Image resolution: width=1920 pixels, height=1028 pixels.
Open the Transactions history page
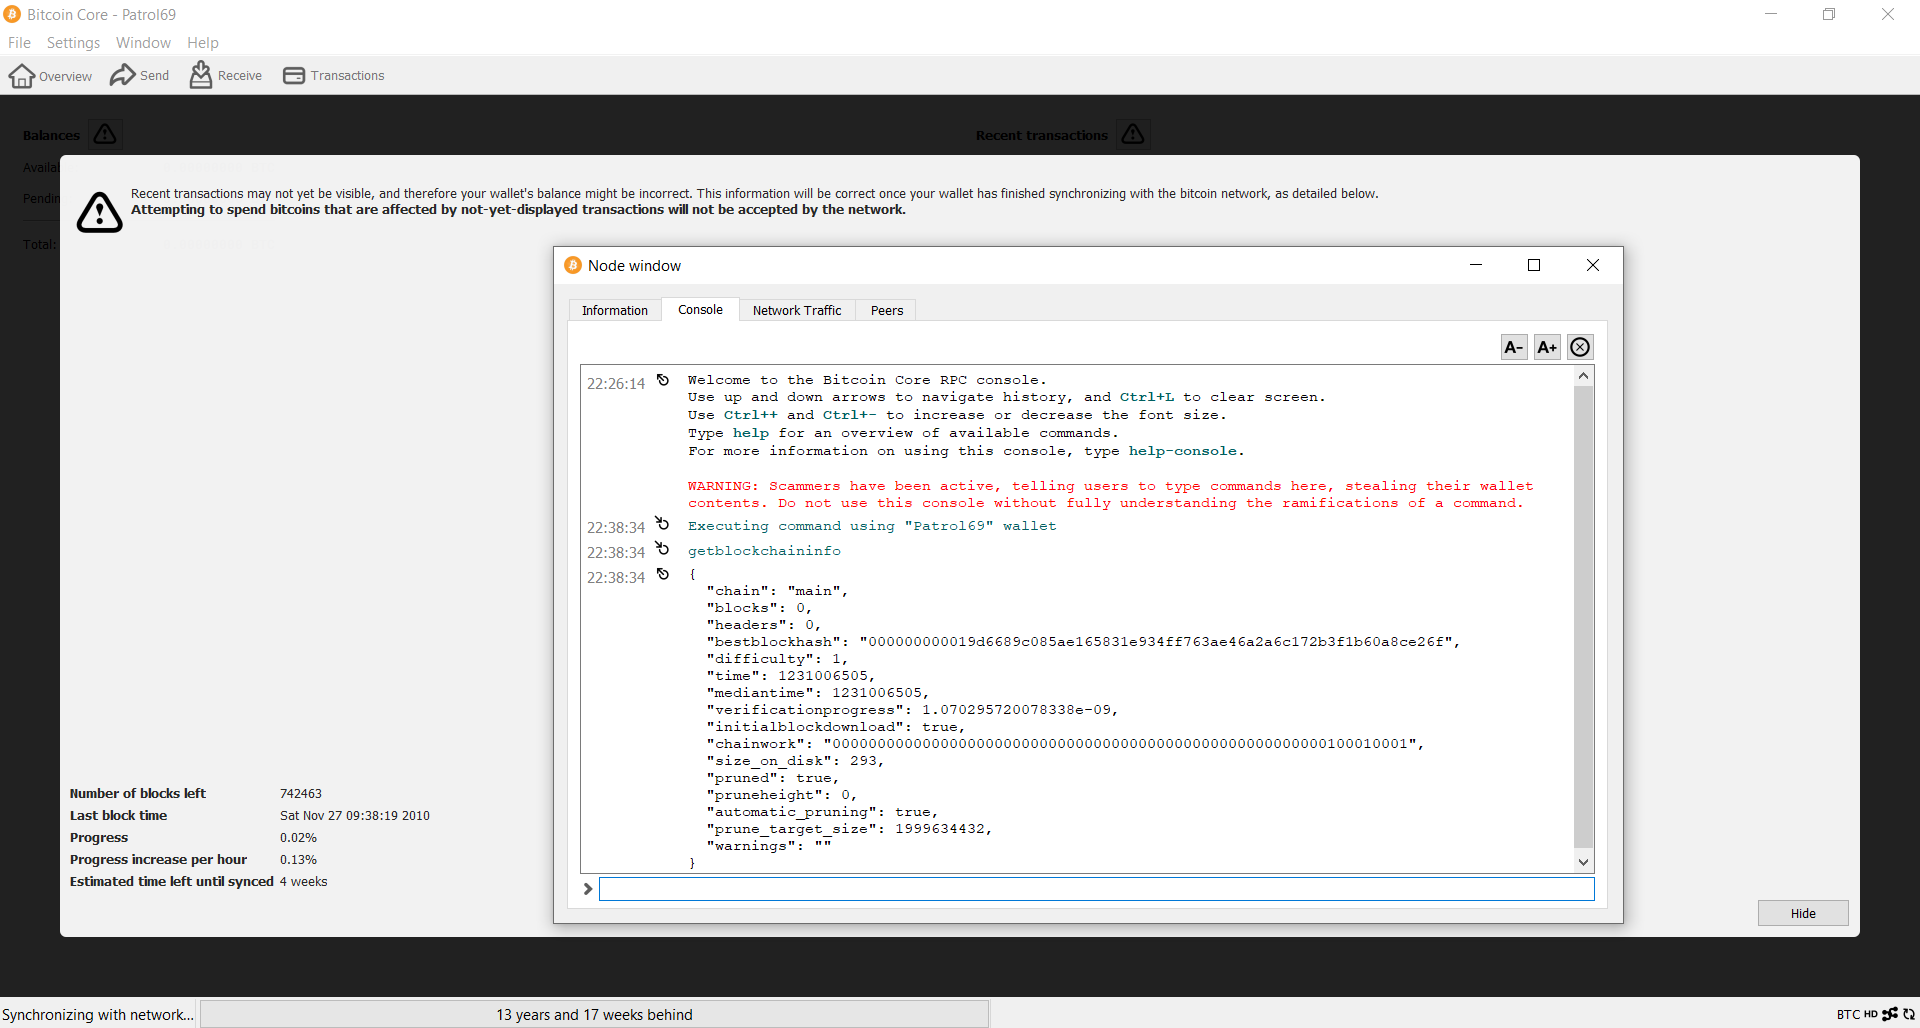(334, 76)
